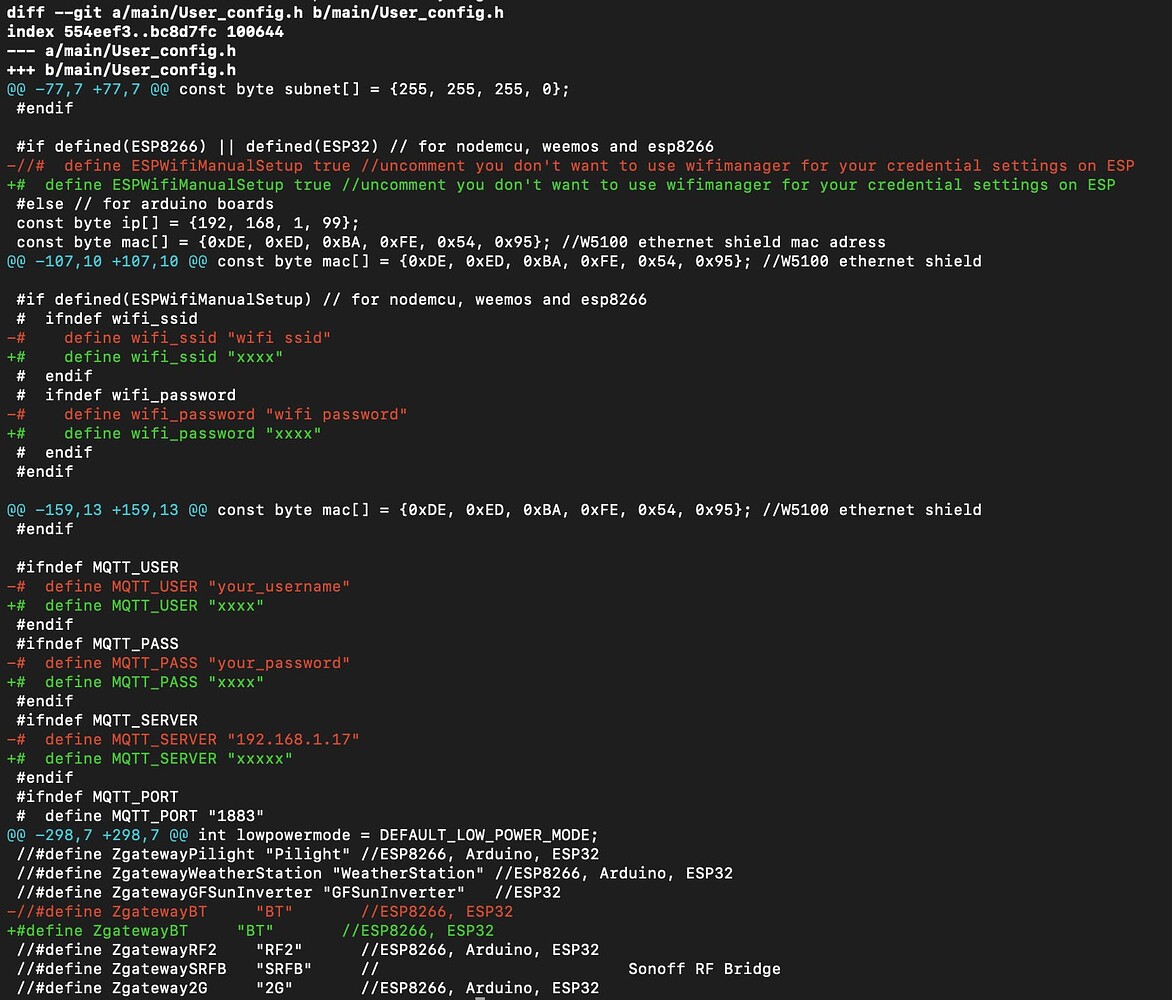Image resolution: width=1172 pixels, height=1000 pixels.
Task: Click the removed red ESPWifiManualSetup line
Action: point(570,166)
